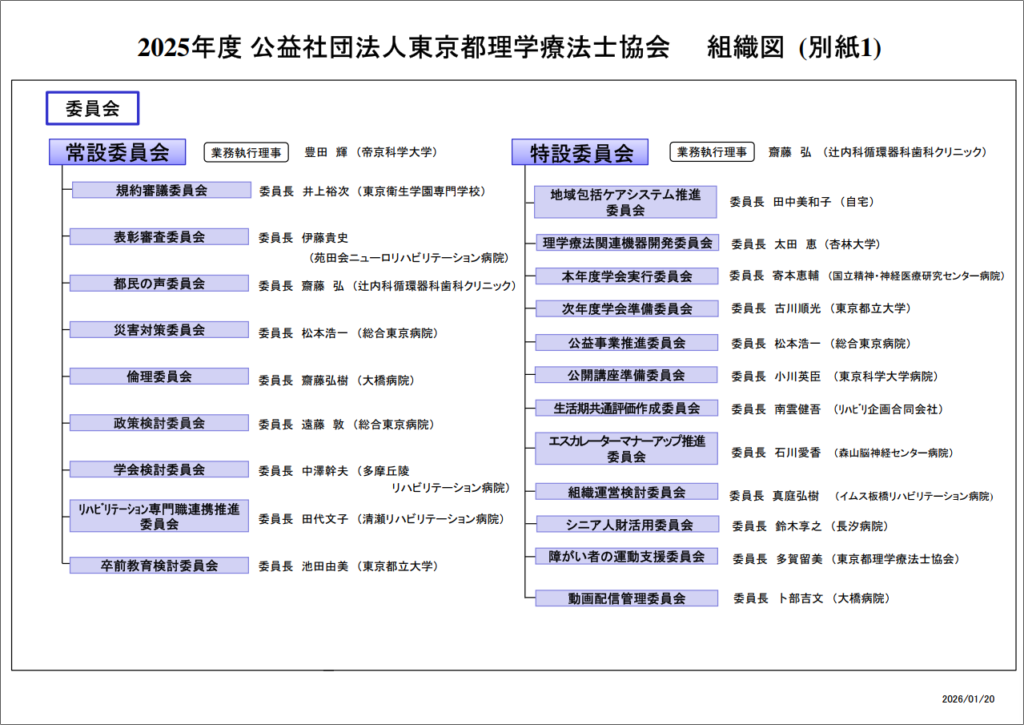
Task: Click the 理学療法関連機器開発委員会 box
Action: point(625,243)
